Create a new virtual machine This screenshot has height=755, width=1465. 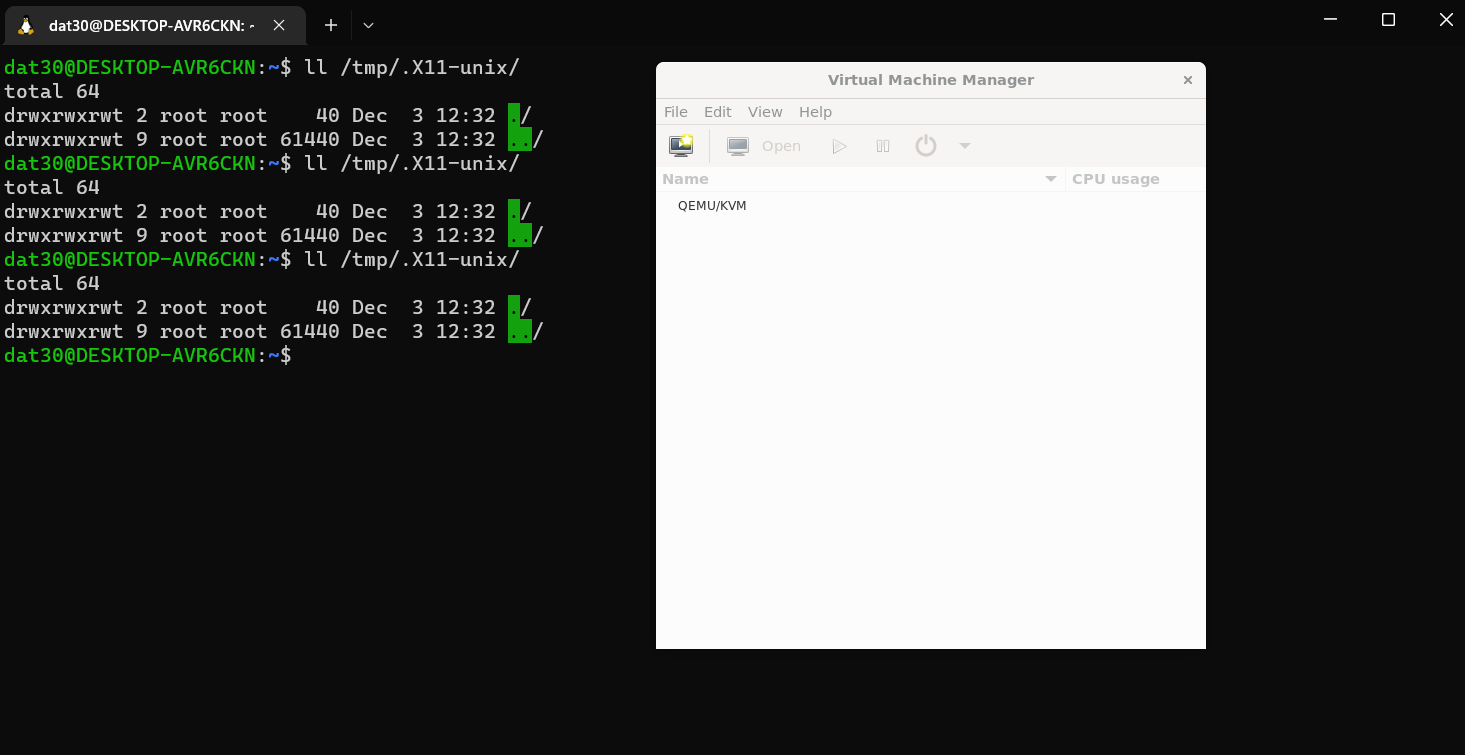click(681, 145)
